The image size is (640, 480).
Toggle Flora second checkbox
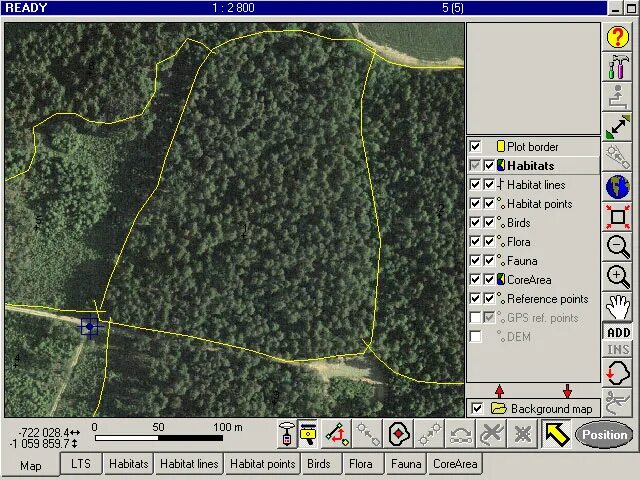(489, 242)
